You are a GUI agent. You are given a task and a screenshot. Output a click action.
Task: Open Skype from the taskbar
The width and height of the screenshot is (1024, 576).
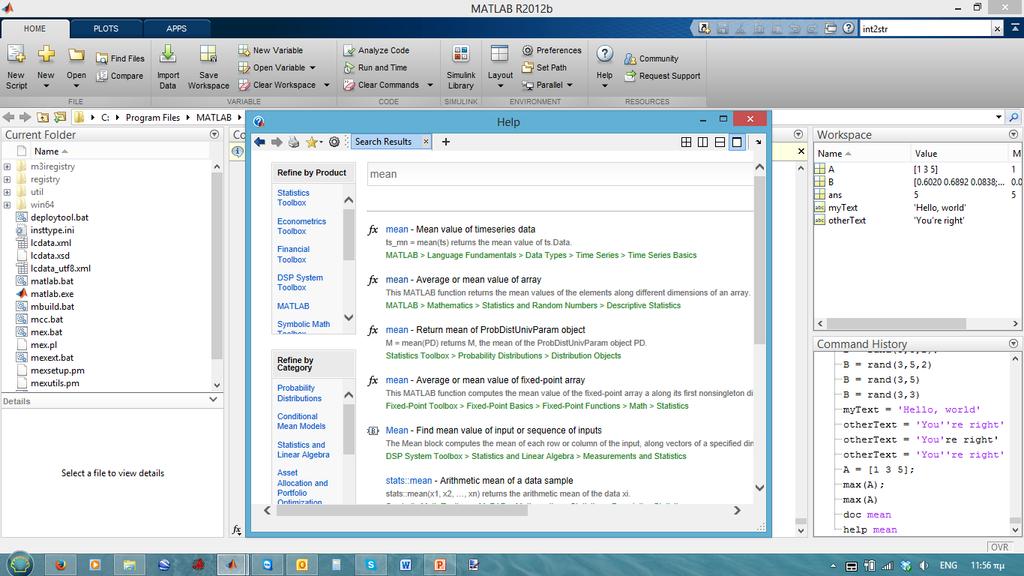click(x=371, y=565)
